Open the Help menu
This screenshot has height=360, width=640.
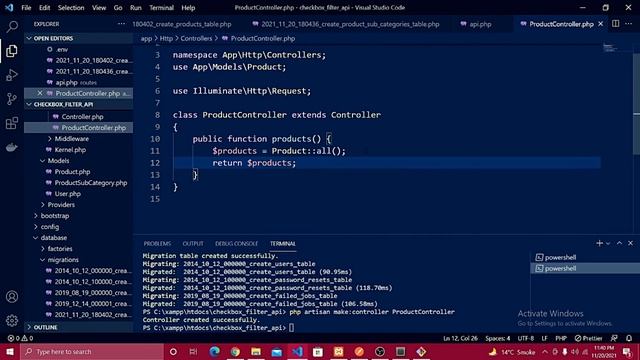[188, 7]
